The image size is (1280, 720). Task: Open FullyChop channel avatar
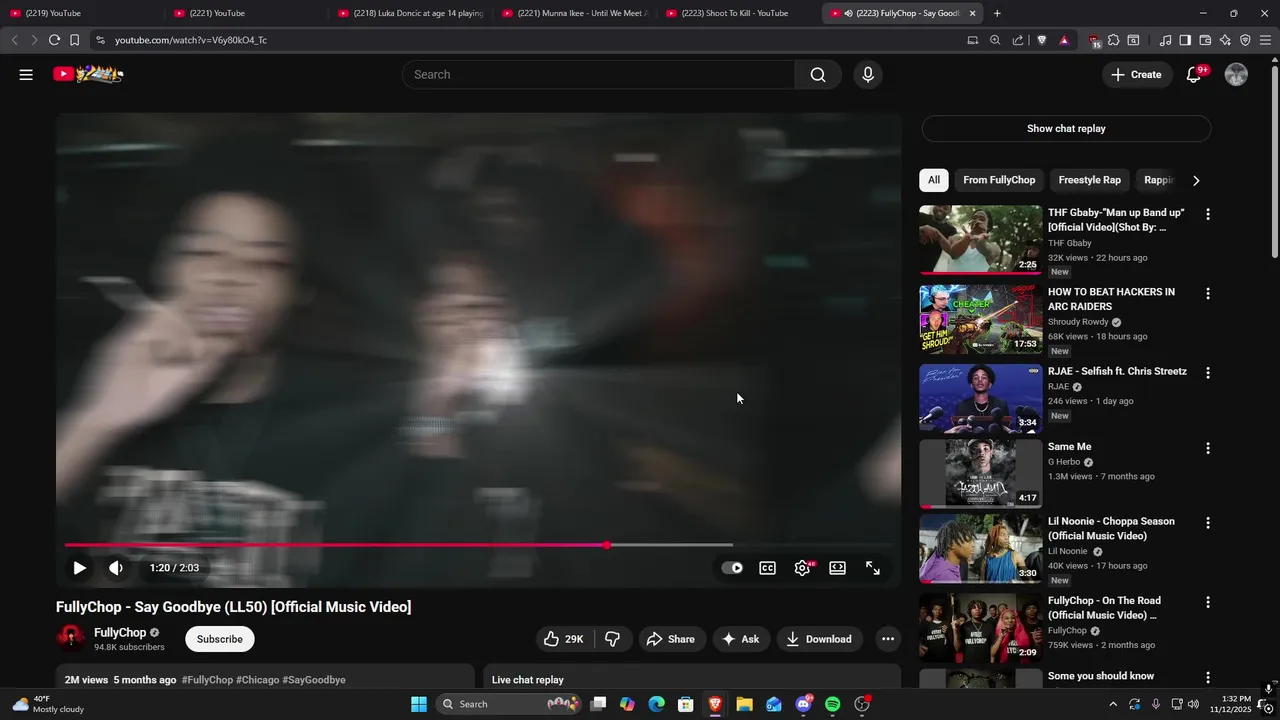[70, 639]
